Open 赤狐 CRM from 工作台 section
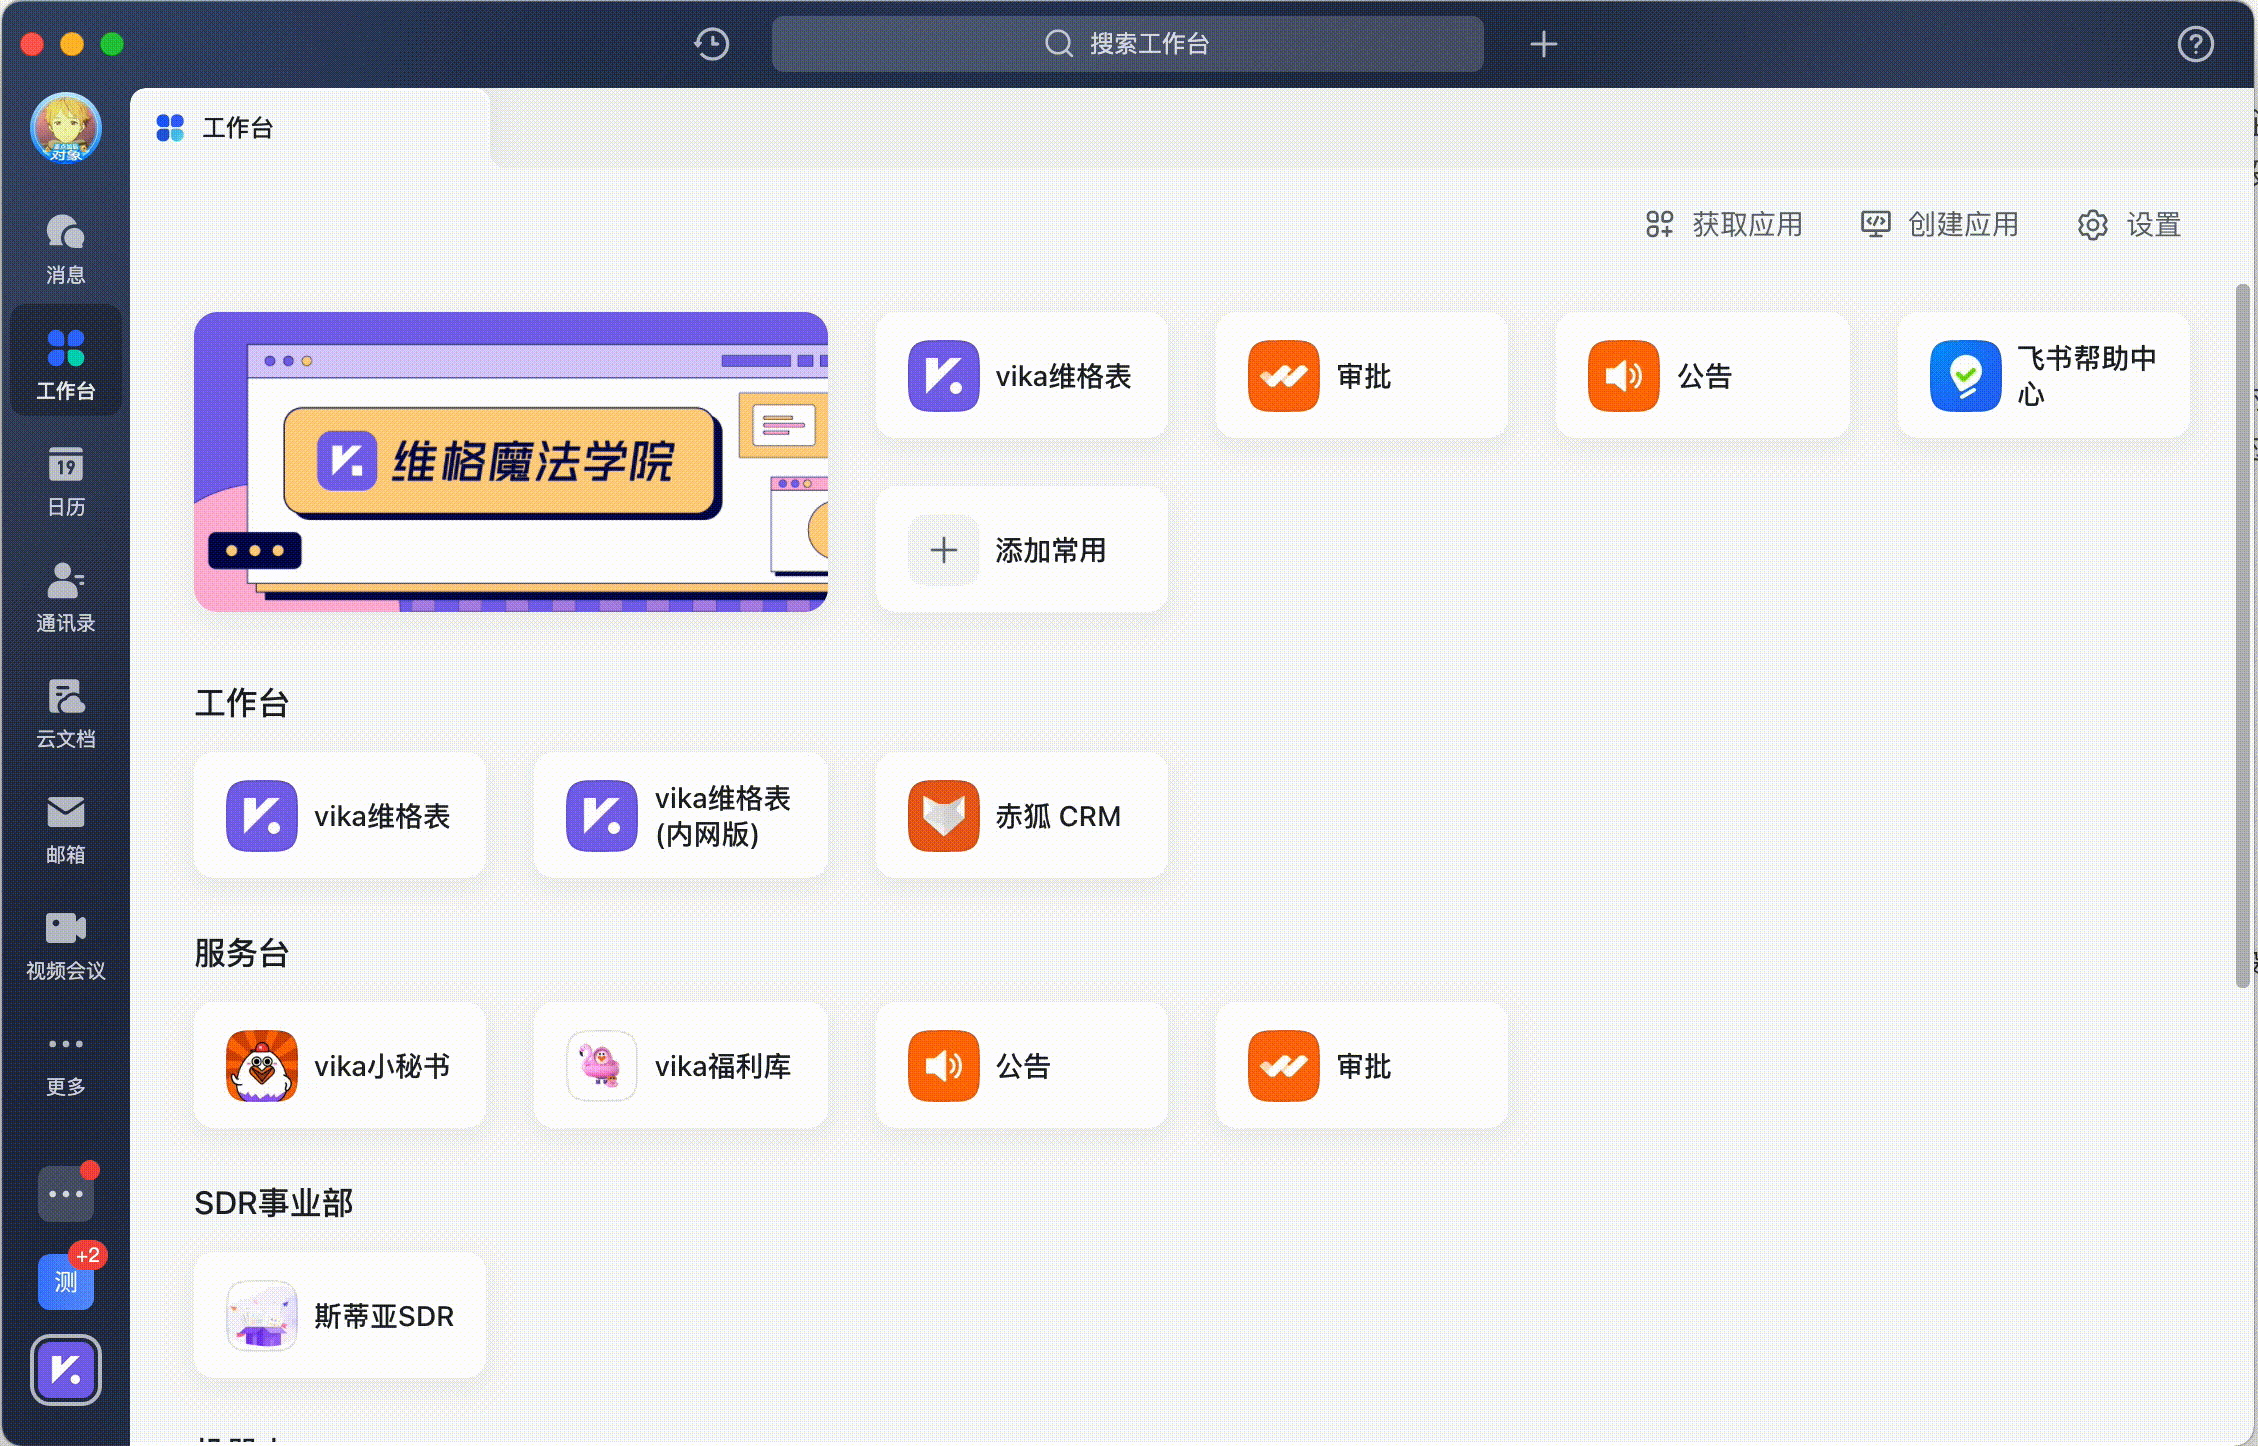The image size is (2258, 1446). (x=1020, y=815)
